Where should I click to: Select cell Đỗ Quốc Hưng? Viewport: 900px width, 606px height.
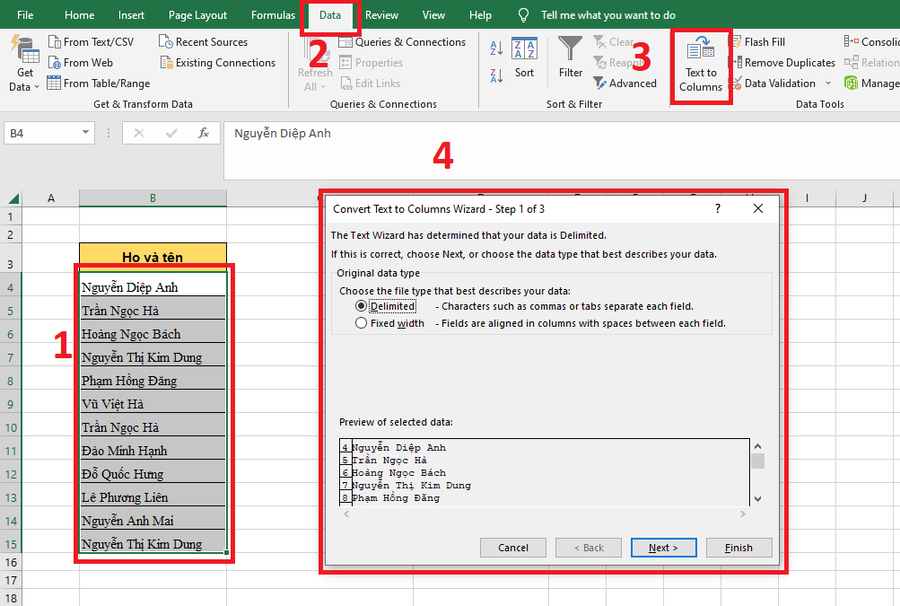[x=153, y=474]
